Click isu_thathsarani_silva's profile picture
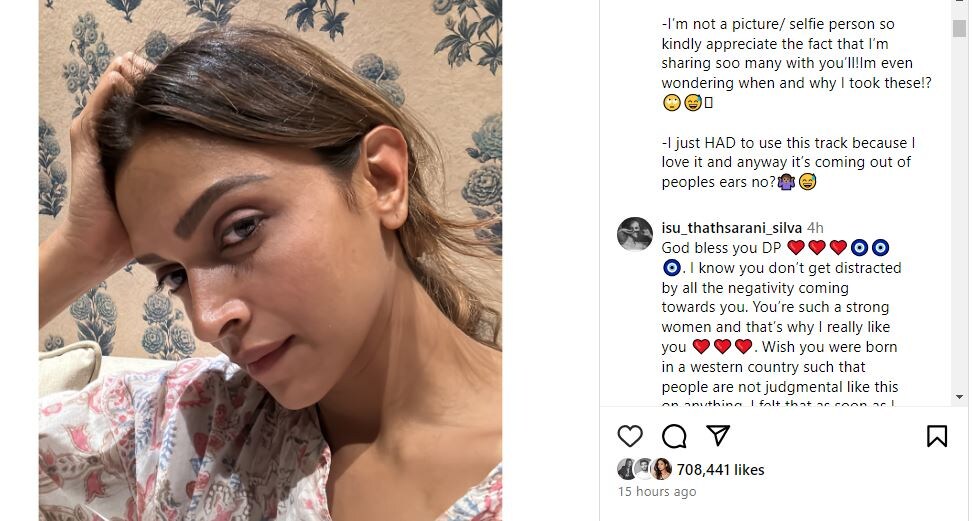The height and width of the screenshot is (521, 972). click(635, 233)
